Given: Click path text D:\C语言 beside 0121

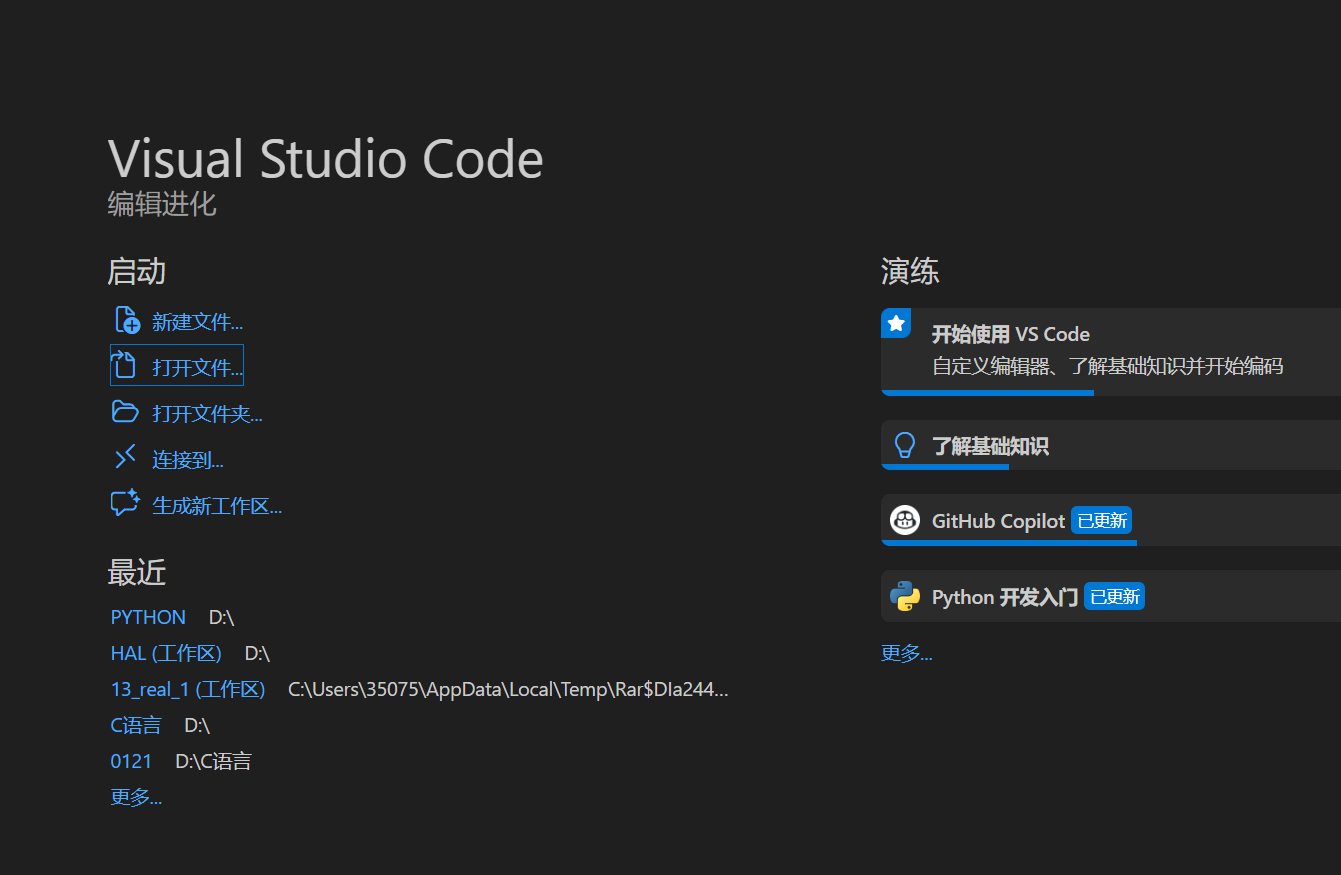Looking at the screenshot, I should pos(213,761).
